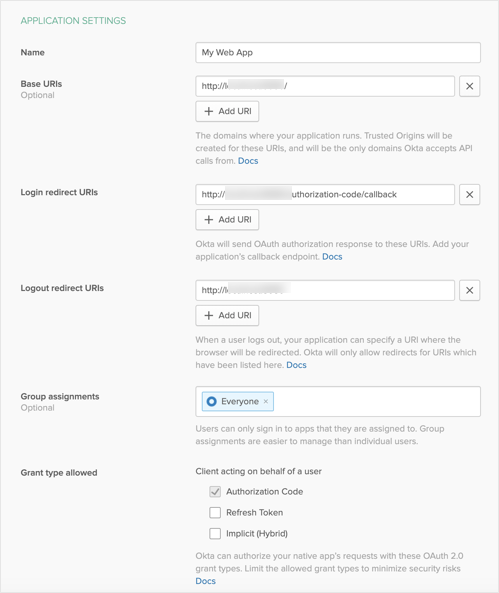
Task: Click into the Base URIs text field
Action: pyautogui.click(x=325, y=86)
